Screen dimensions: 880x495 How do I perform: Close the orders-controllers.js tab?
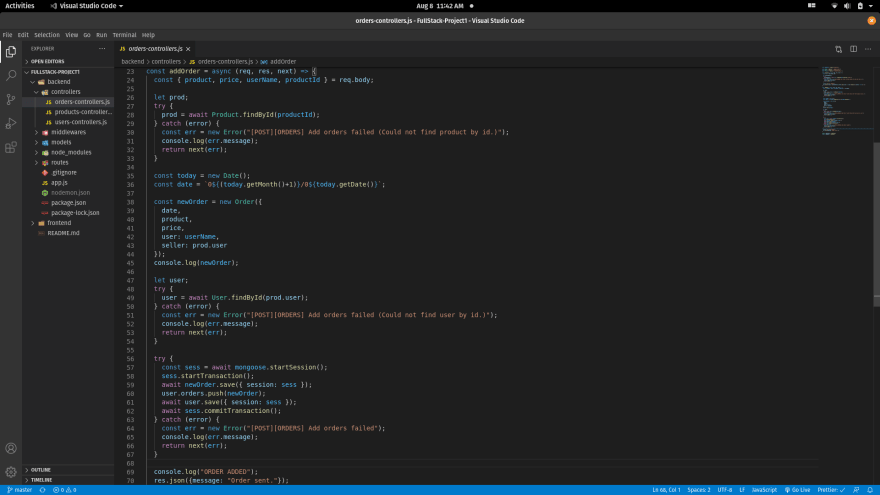tap(188, 49)
